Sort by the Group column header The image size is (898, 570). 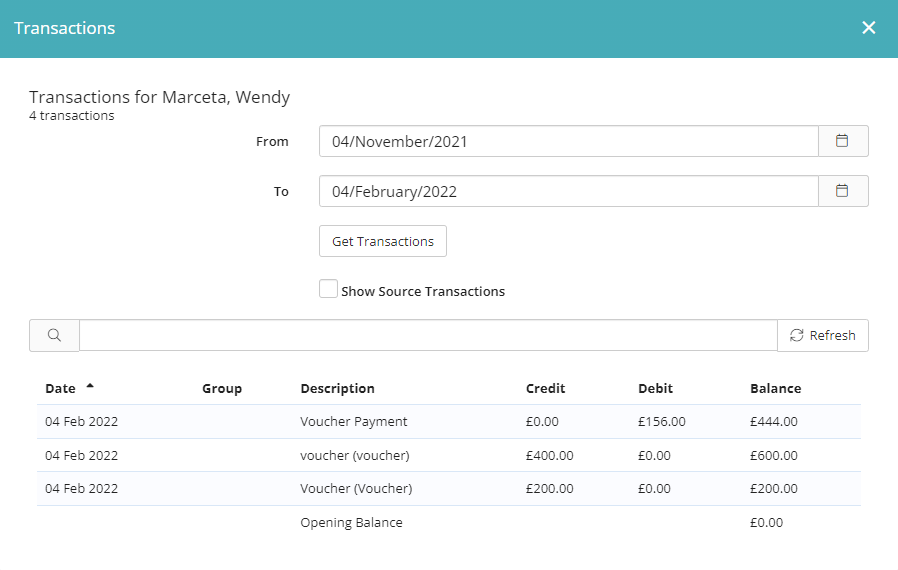[x=222, y=389]
